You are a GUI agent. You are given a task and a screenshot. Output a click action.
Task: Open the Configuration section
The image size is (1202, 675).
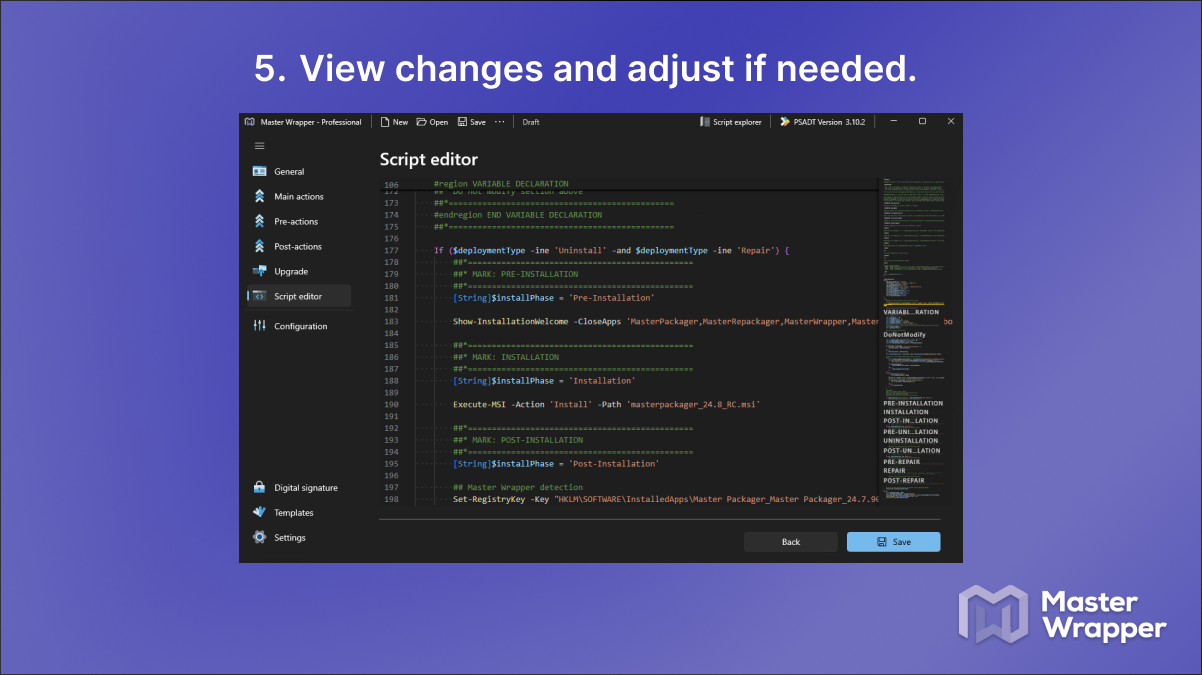(x=299, y=326)
